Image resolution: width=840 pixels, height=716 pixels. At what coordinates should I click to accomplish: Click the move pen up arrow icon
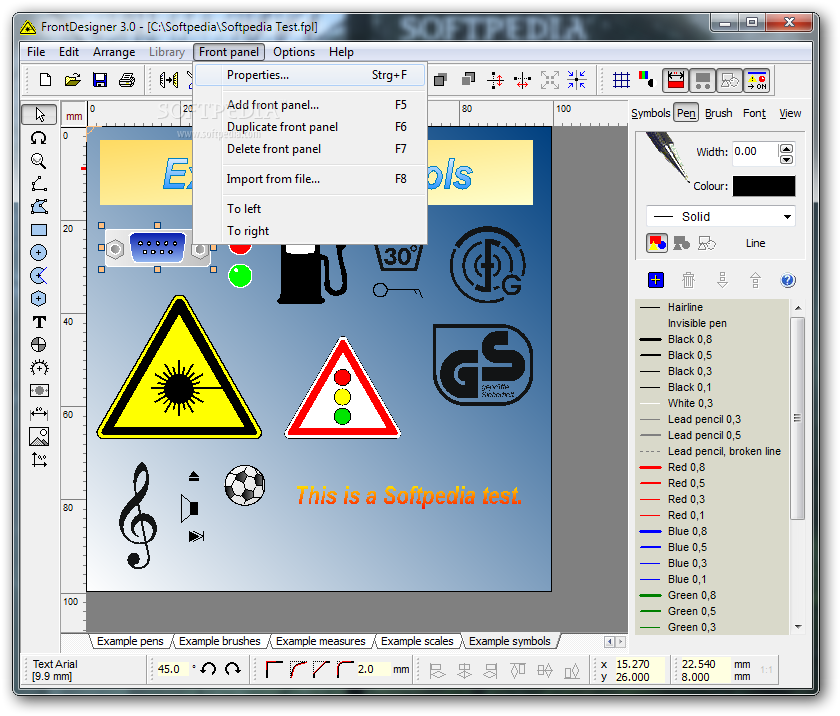[755, 280]
